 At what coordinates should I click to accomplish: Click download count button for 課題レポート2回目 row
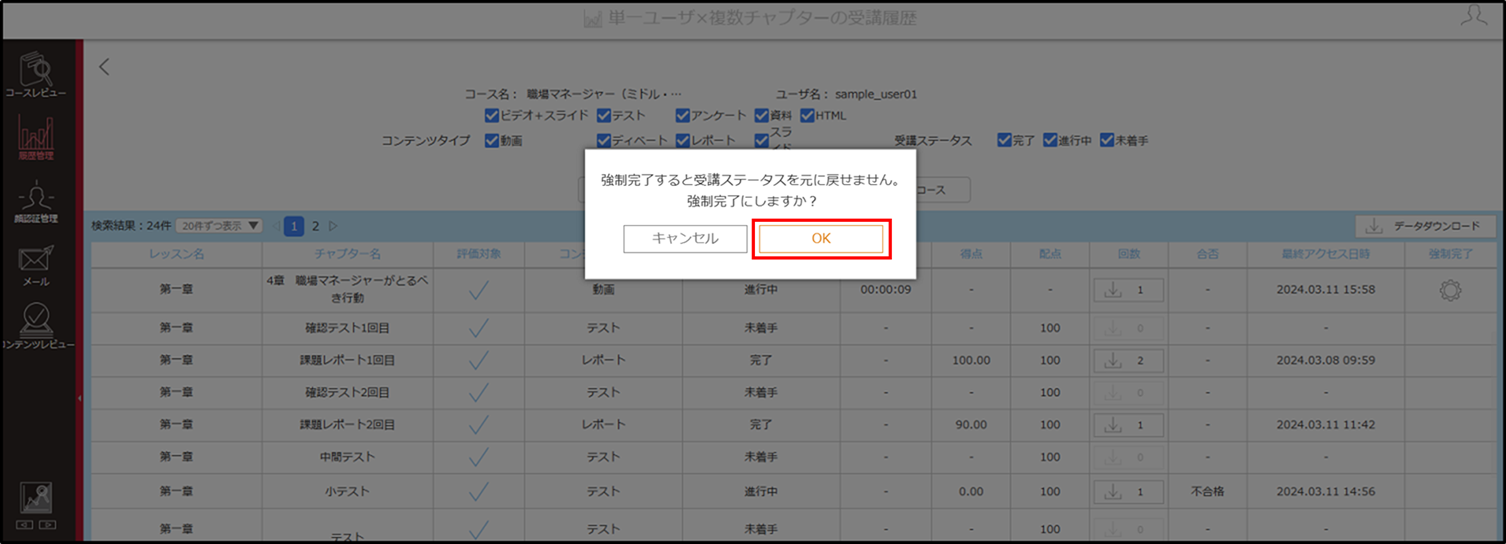click(x=1127, y=425)
